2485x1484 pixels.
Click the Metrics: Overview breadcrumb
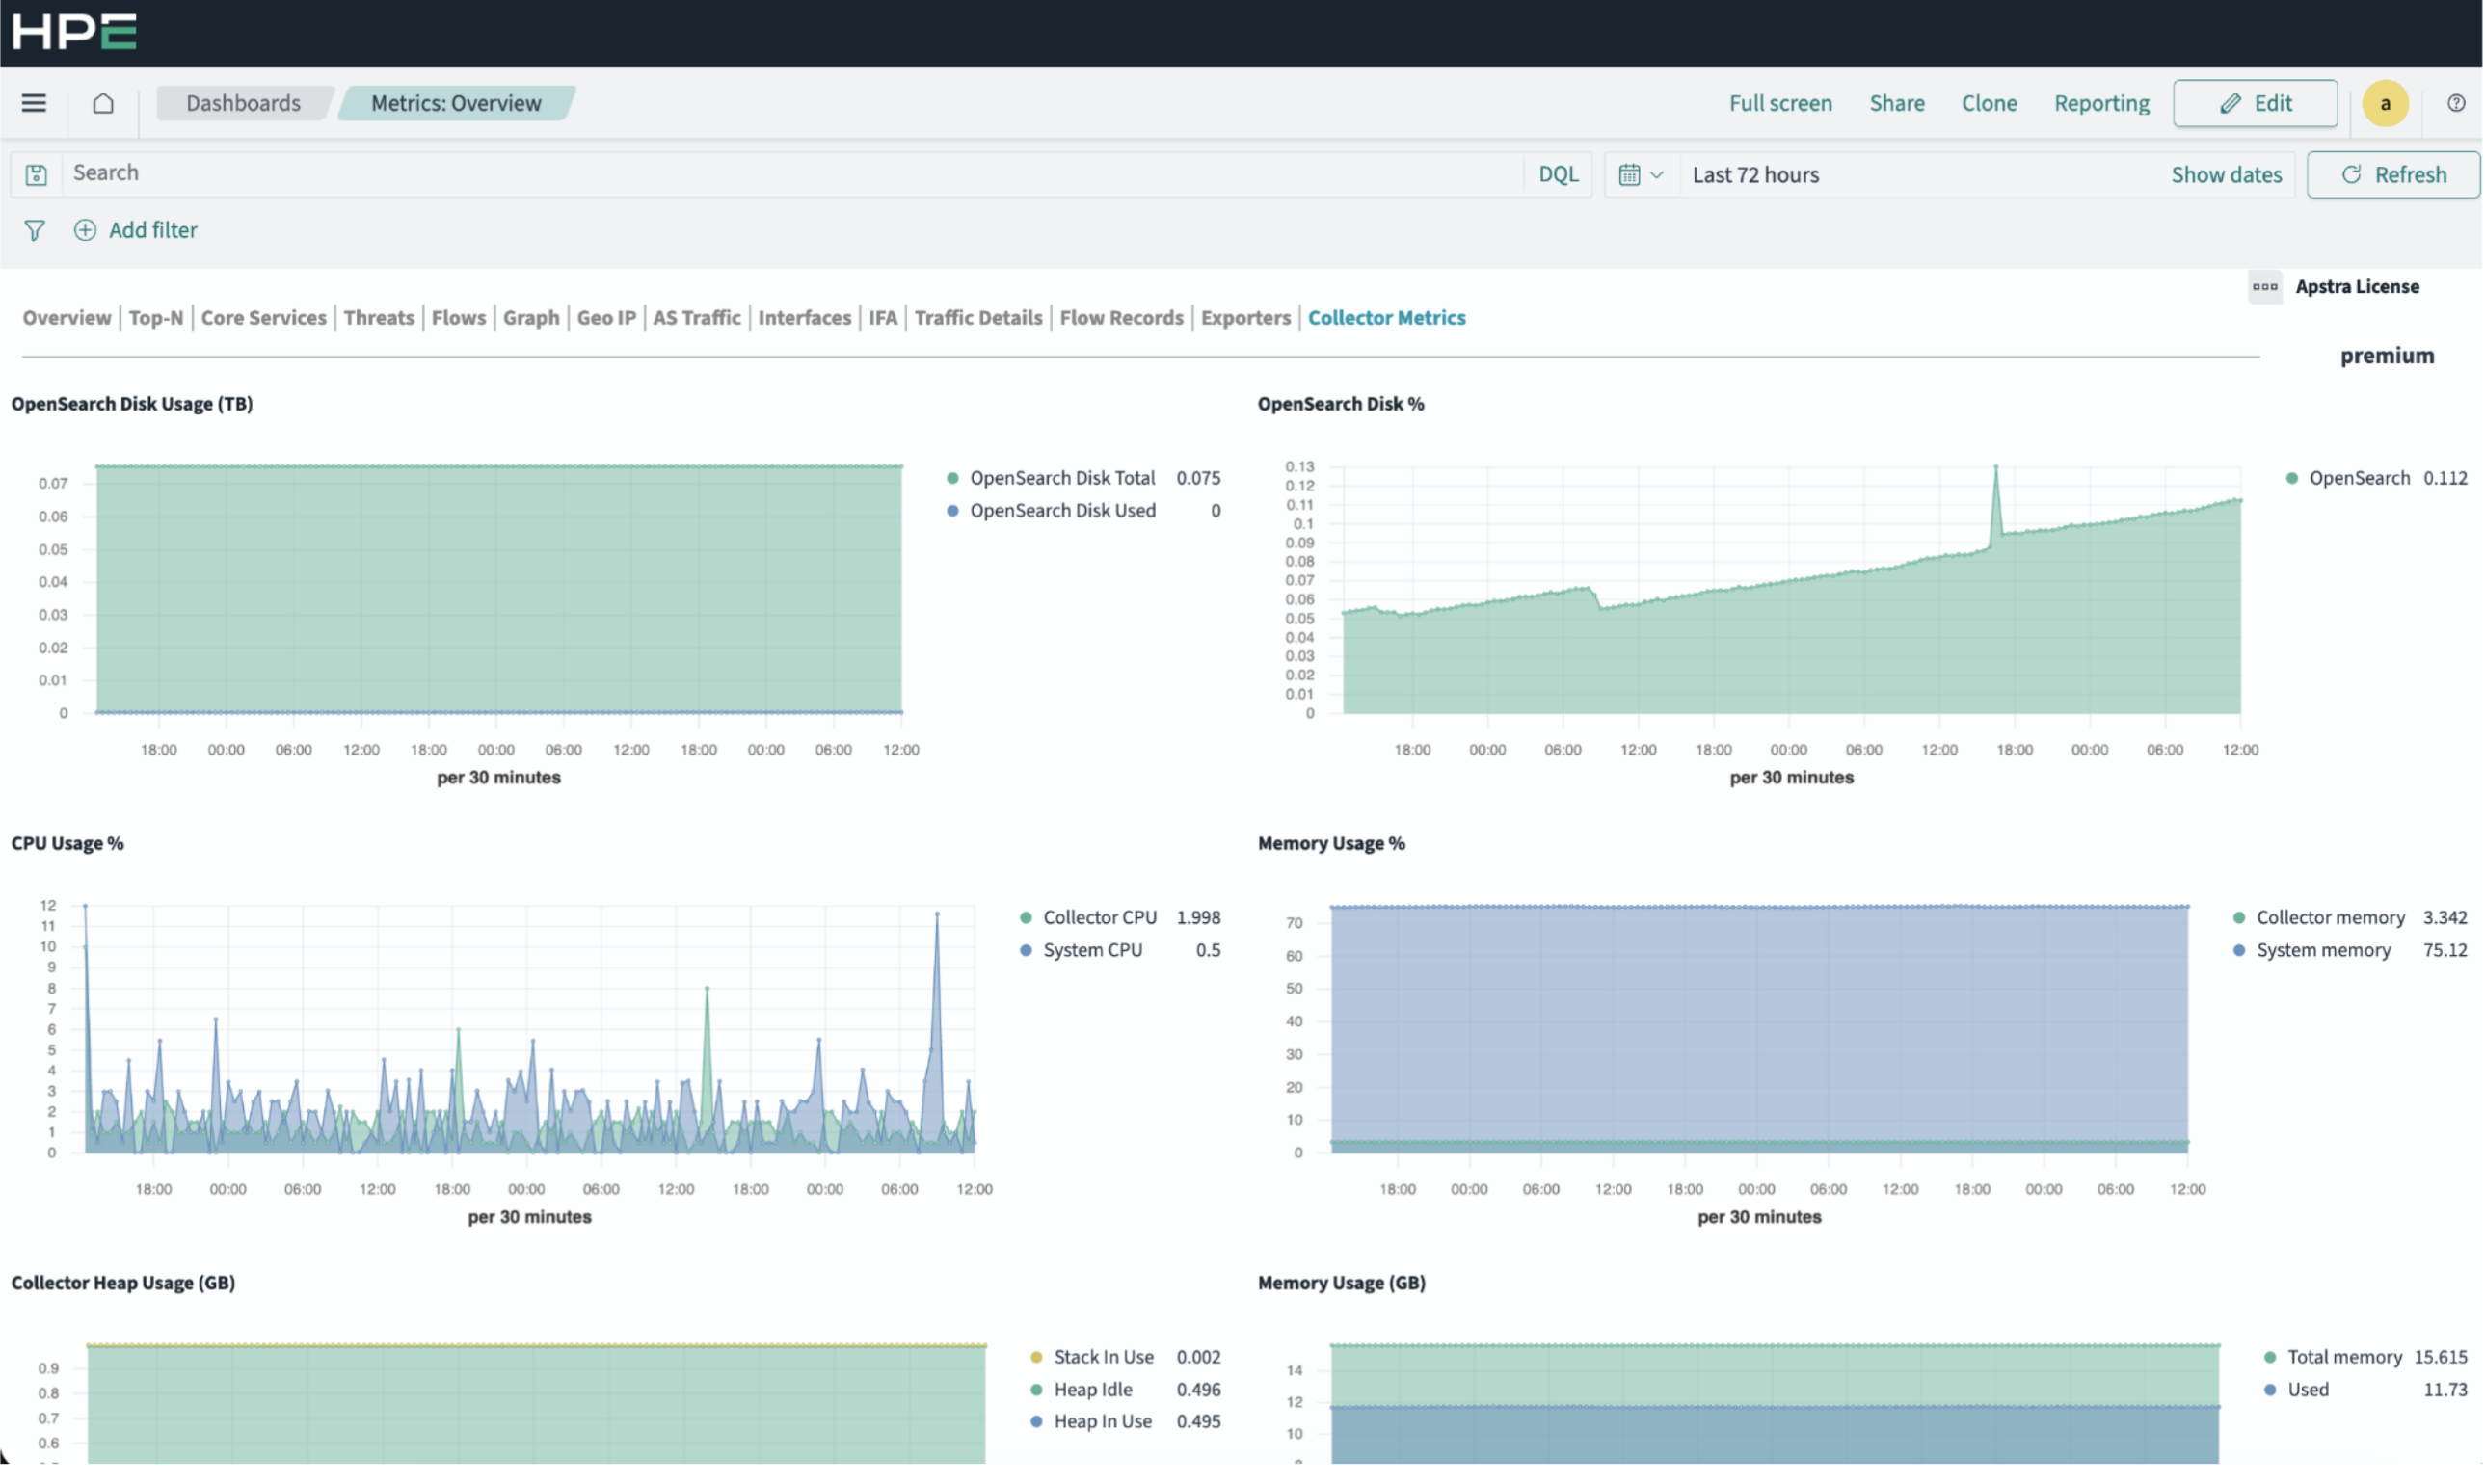[456, 103]
